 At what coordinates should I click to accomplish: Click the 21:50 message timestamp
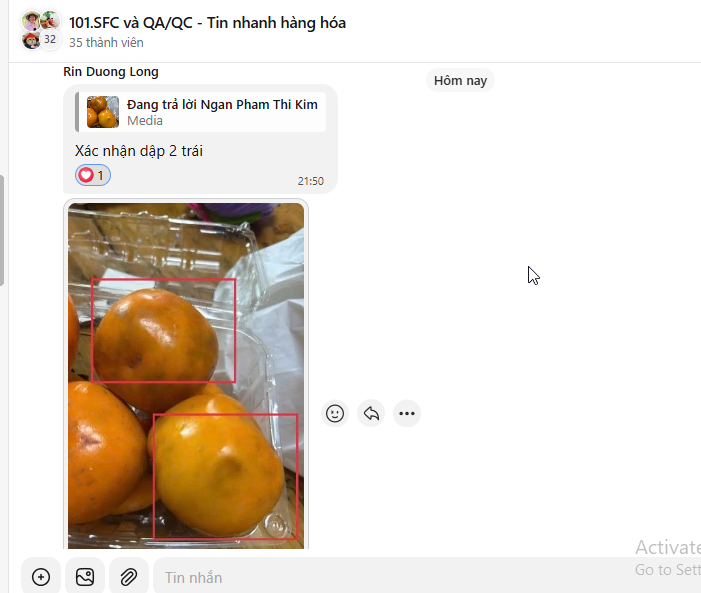pyautogui.click(x=311, y=181)
